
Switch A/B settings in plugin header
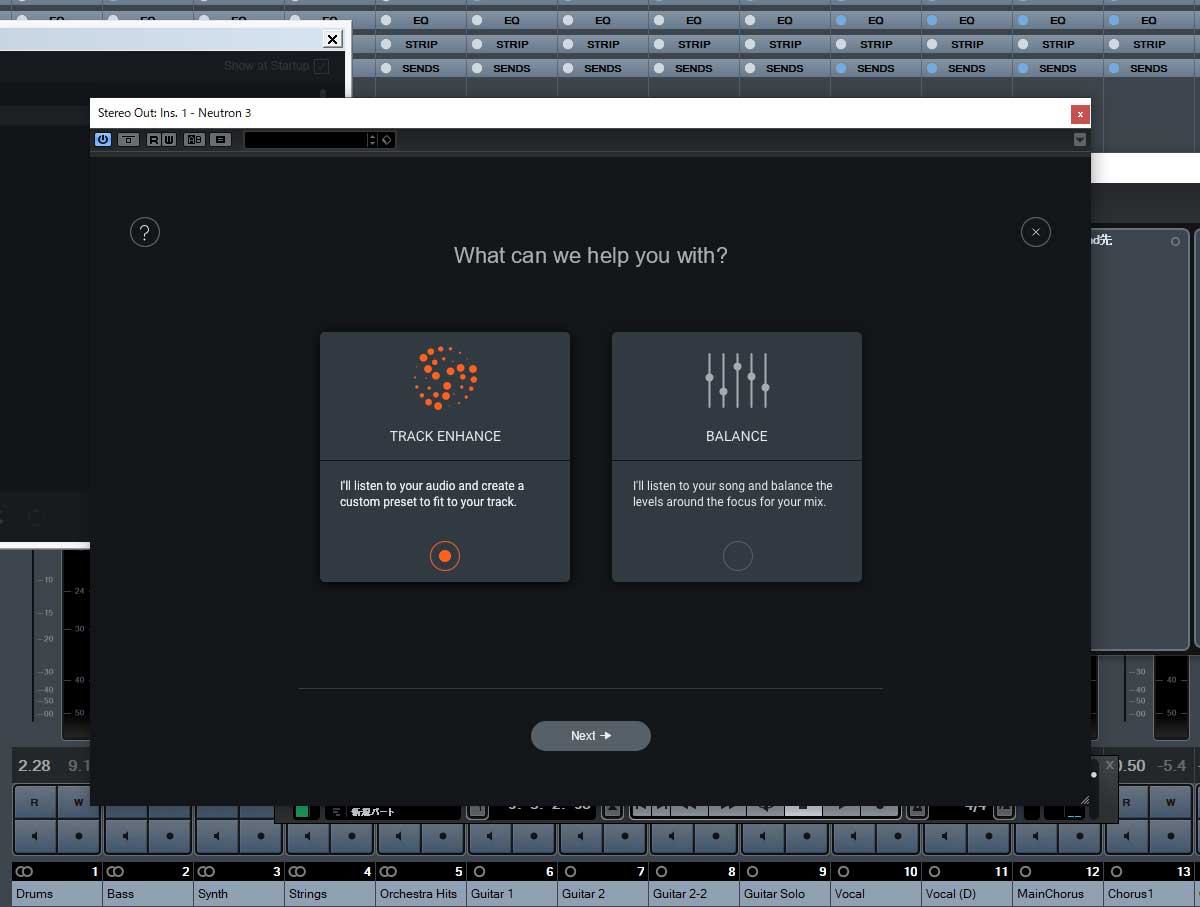coord(195,140)
